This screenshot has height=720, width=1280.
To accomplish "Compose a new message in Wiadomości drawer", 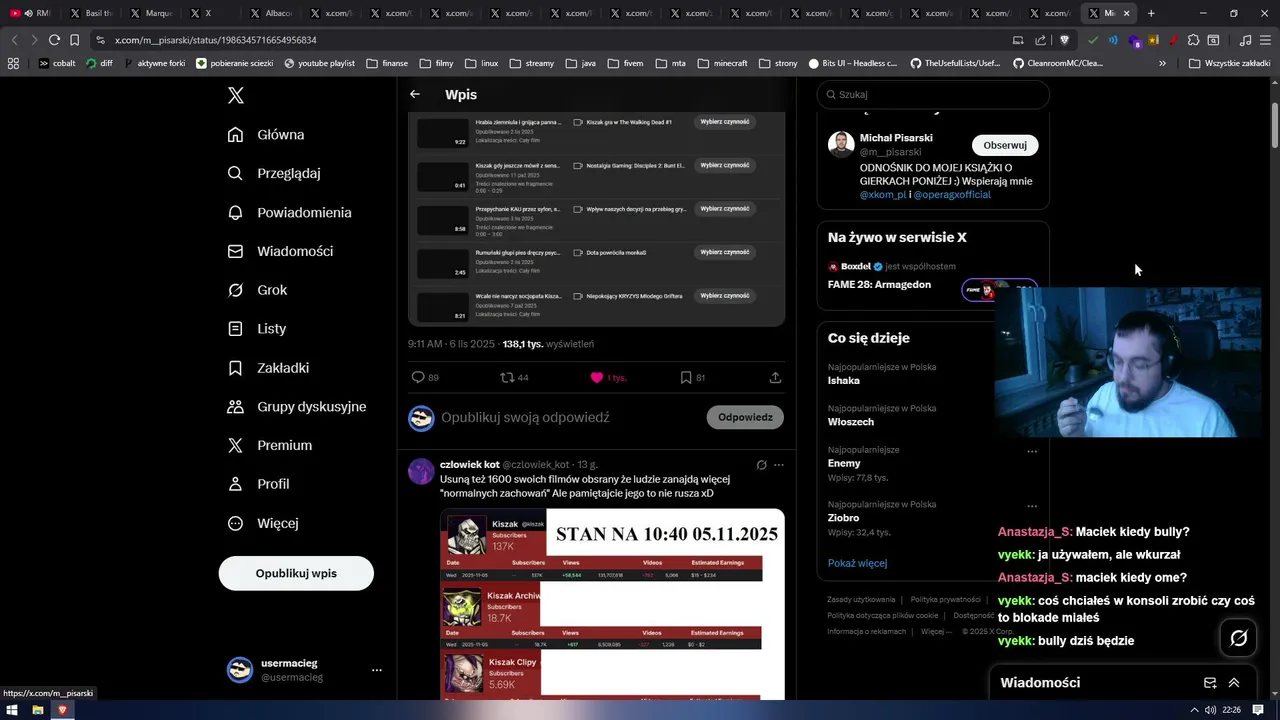I will coord(1210,683).
